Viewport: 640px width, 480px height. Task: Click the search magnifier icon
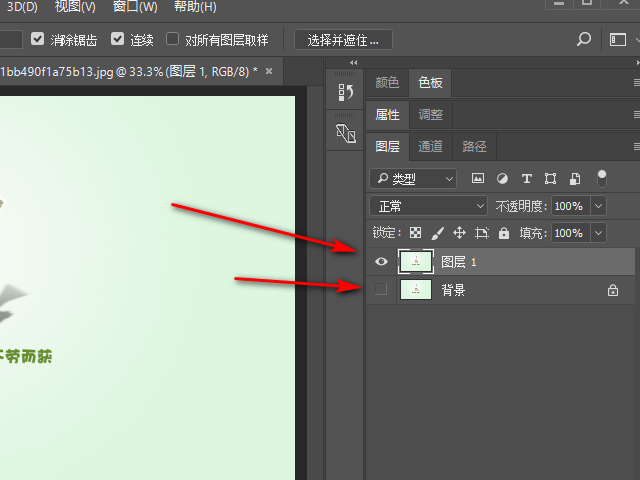[x=584, y=40]
